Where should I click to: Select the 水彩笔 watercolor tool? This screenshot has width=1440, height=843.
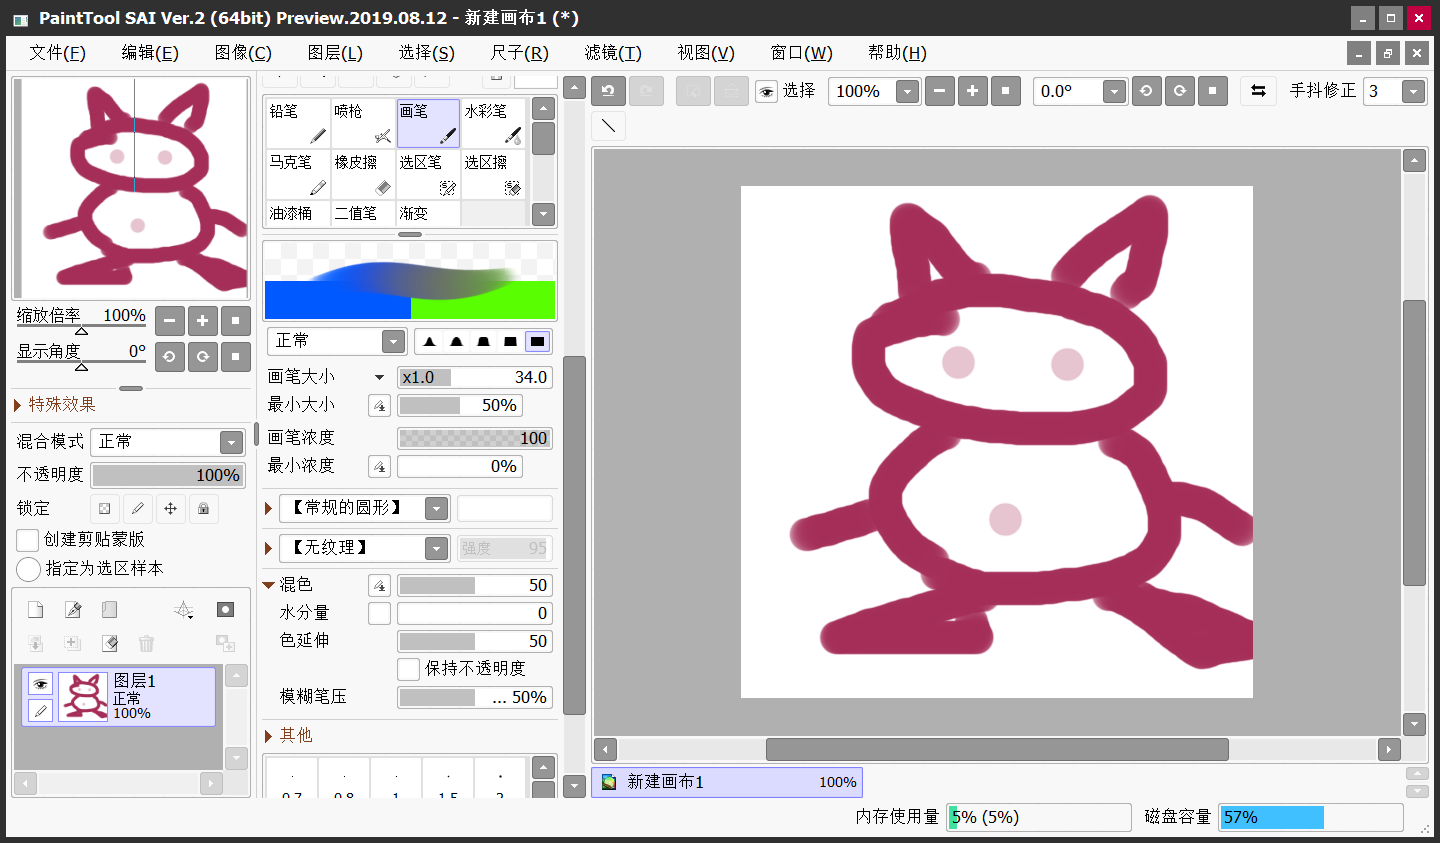click(x=493, y=123)
